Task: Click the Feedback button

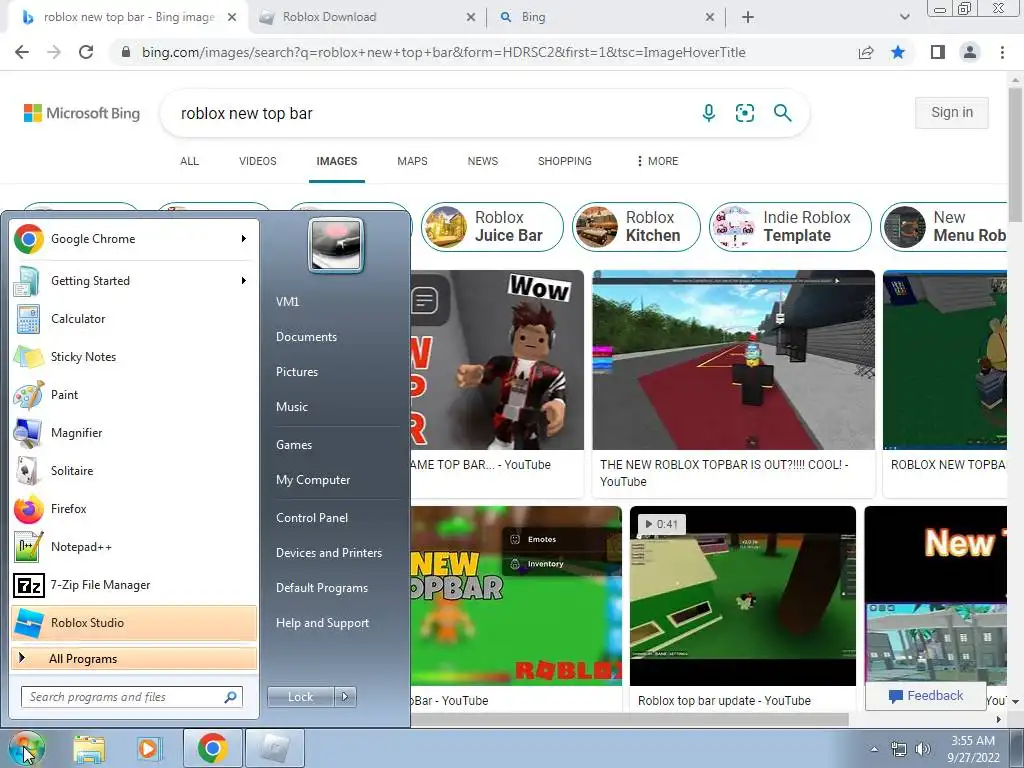Action: [x=925, y=696]
